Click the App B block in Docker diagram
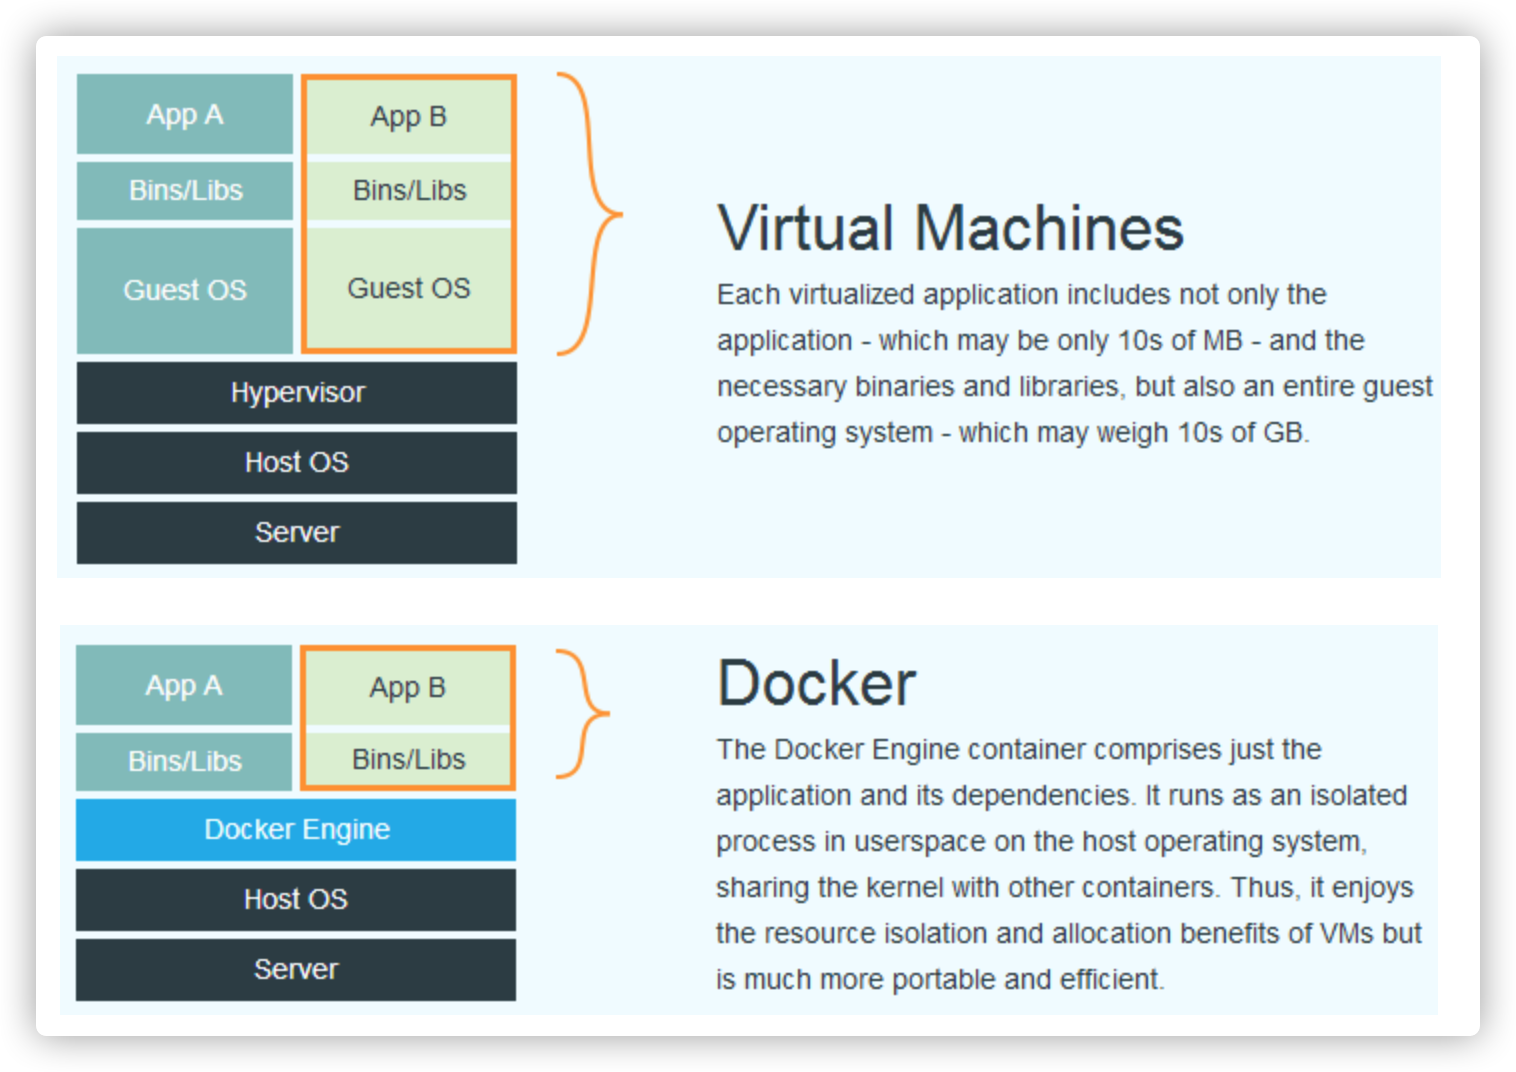1516x1072 pixels. point(408,687)
